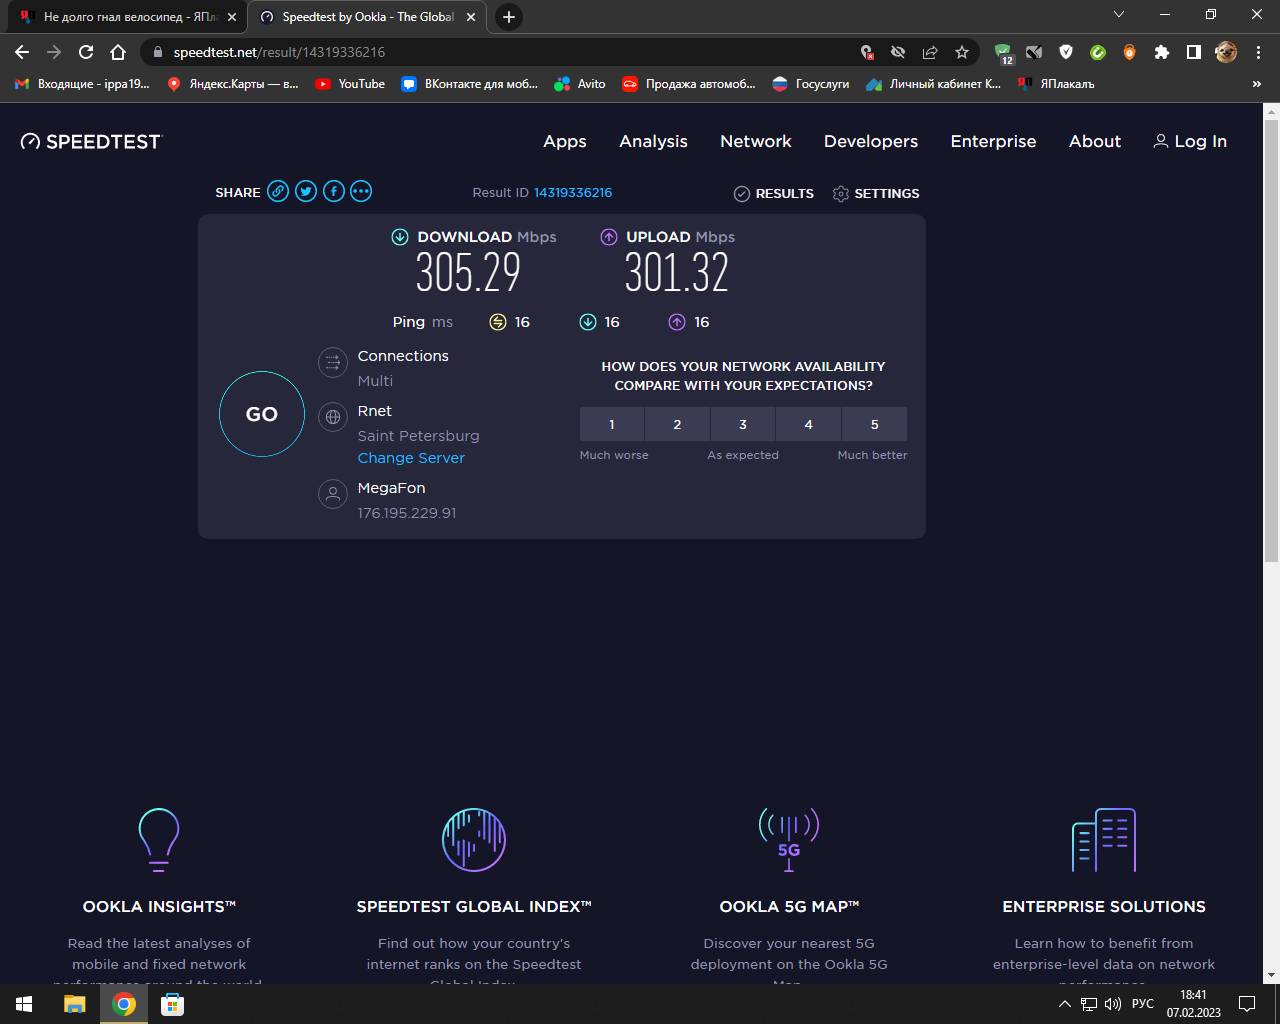Start a new test with GO
The height and width of the screenshot is (1024, 1280).
click(262, 414)
